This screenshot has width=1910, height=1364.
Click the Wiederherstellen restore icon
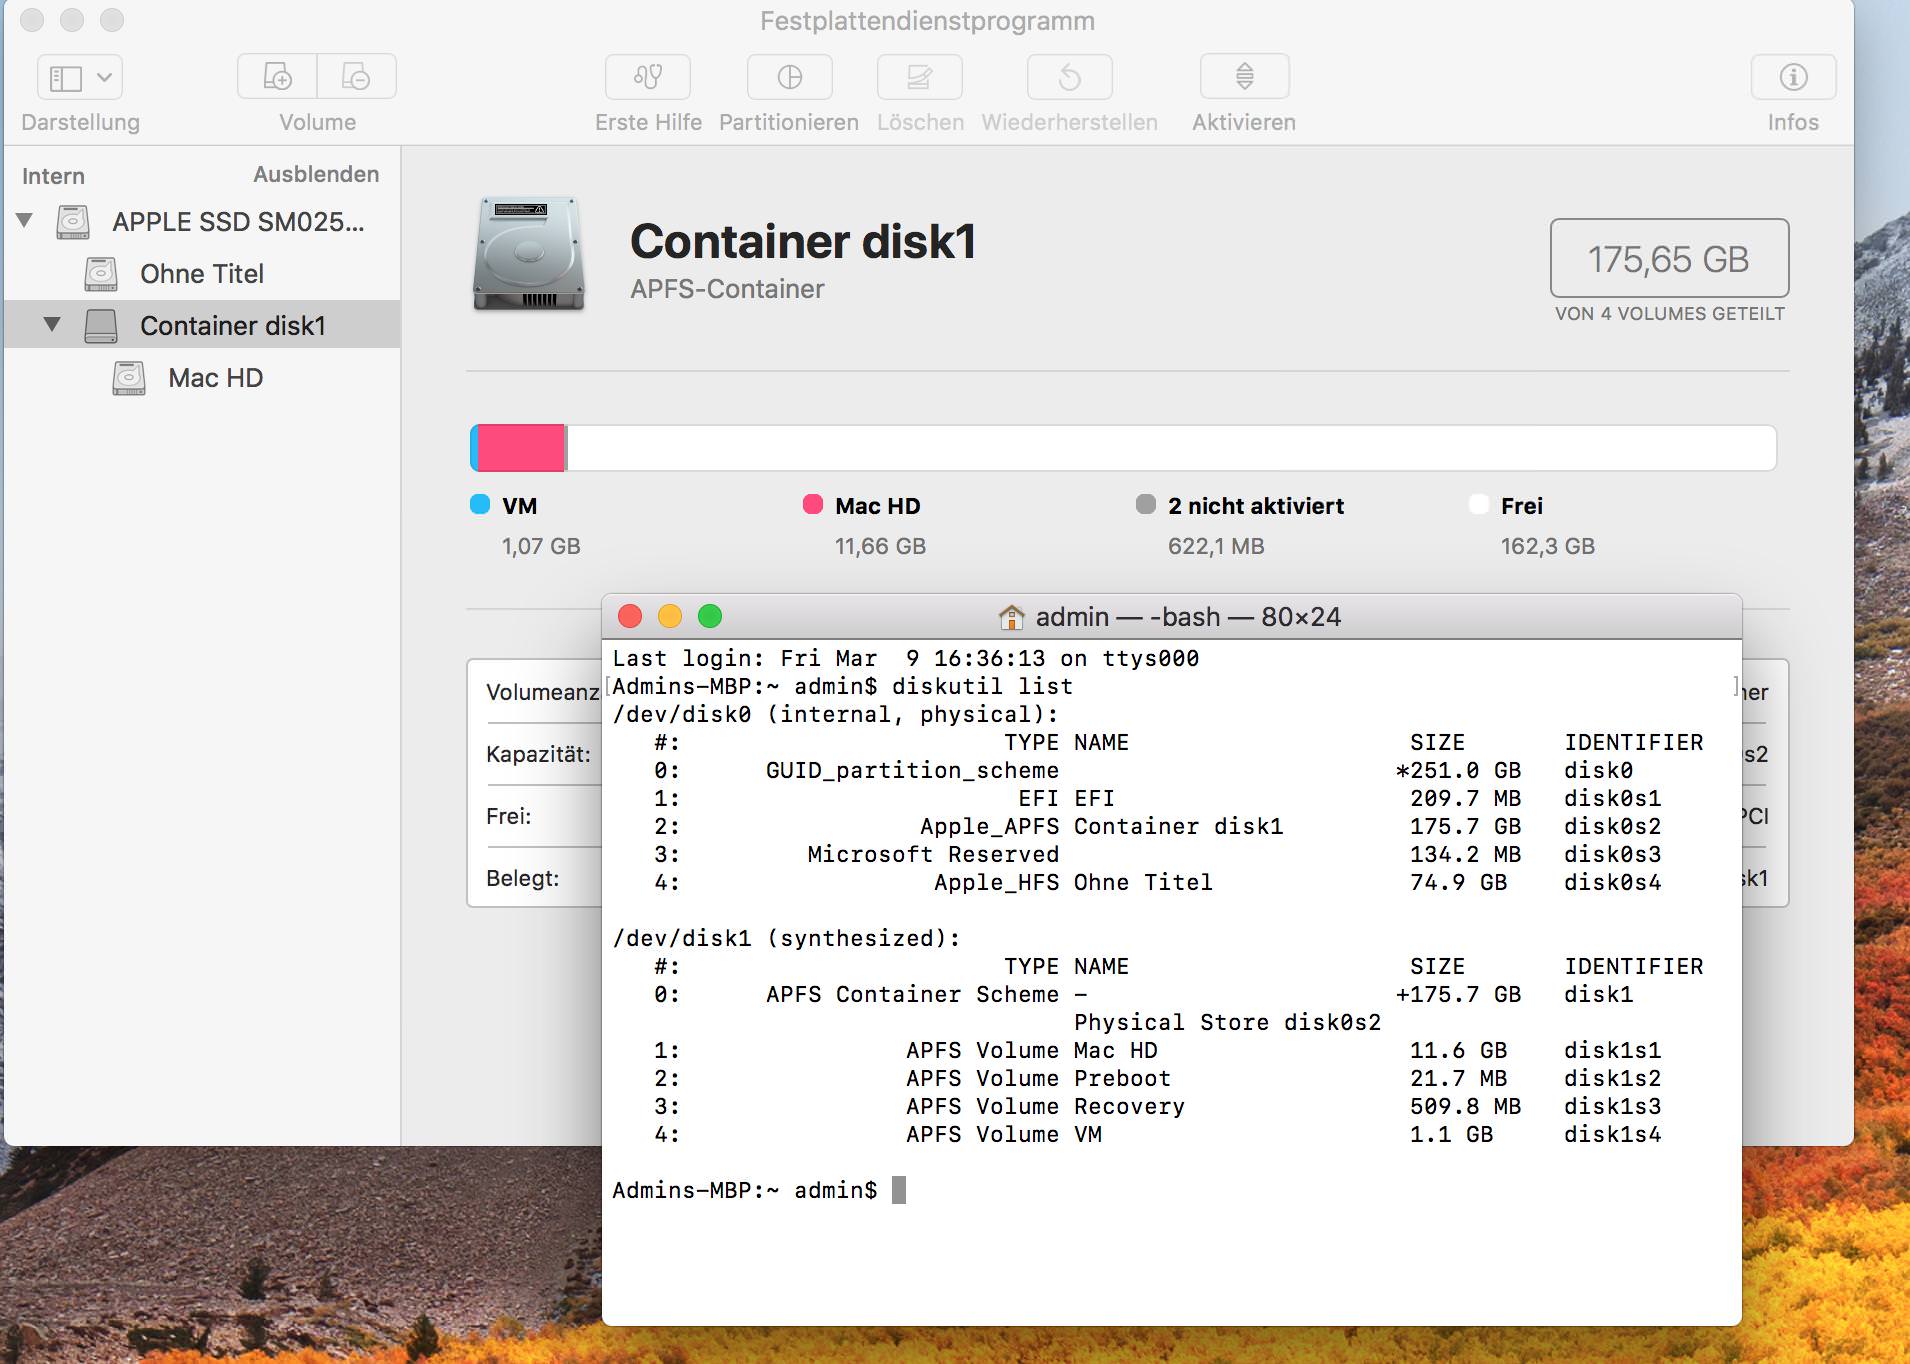[x=1070, y=77]
